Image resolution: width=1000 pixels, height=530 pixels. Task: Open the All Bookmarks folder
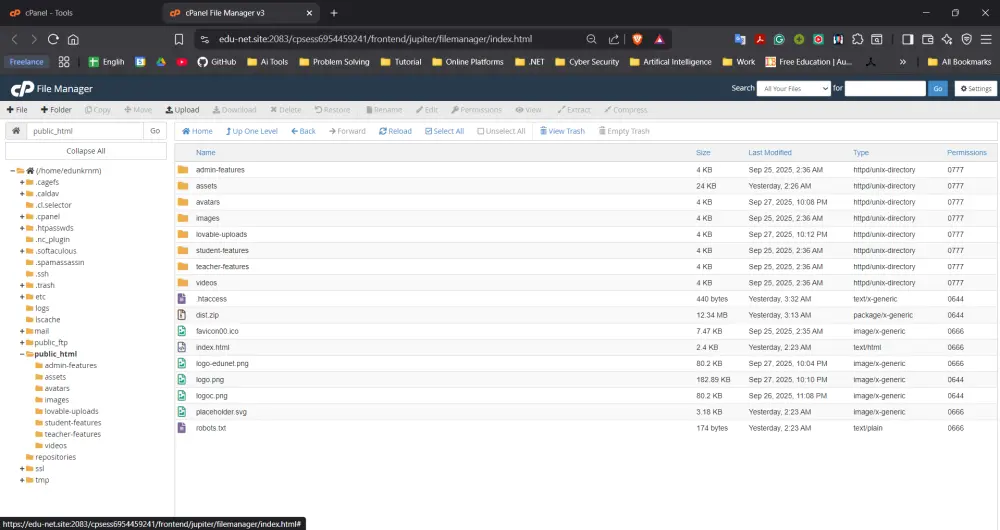tap(960, 62)
